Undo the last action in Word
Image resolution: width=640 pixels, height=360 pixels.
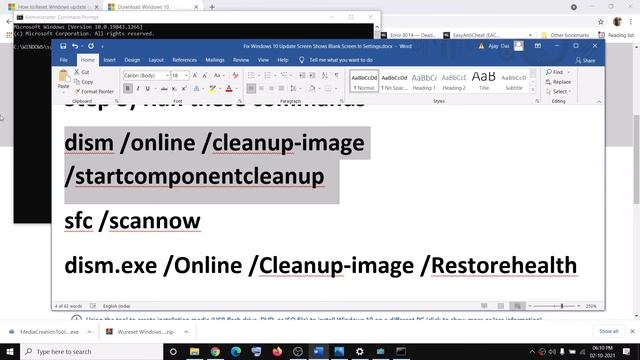click(75, 46)
